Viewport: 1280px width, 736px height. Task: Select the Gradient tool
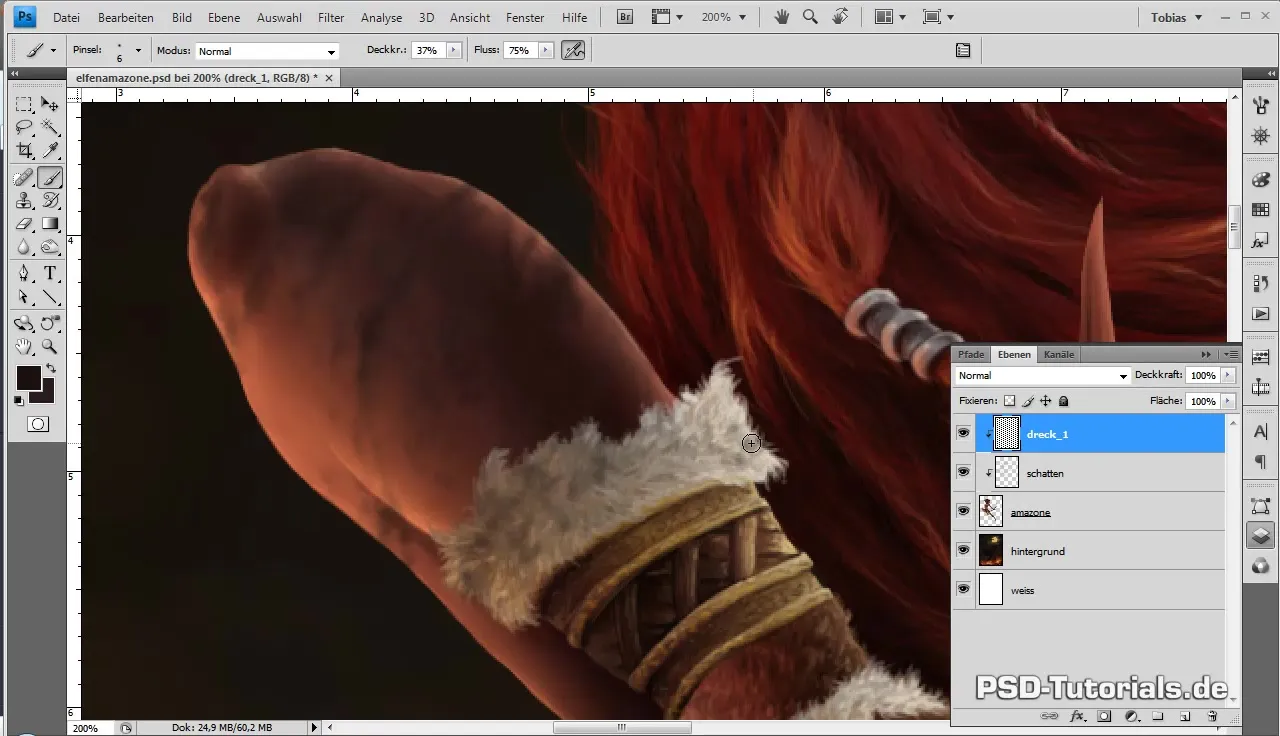pyautogui.click(x=49, y=224)
